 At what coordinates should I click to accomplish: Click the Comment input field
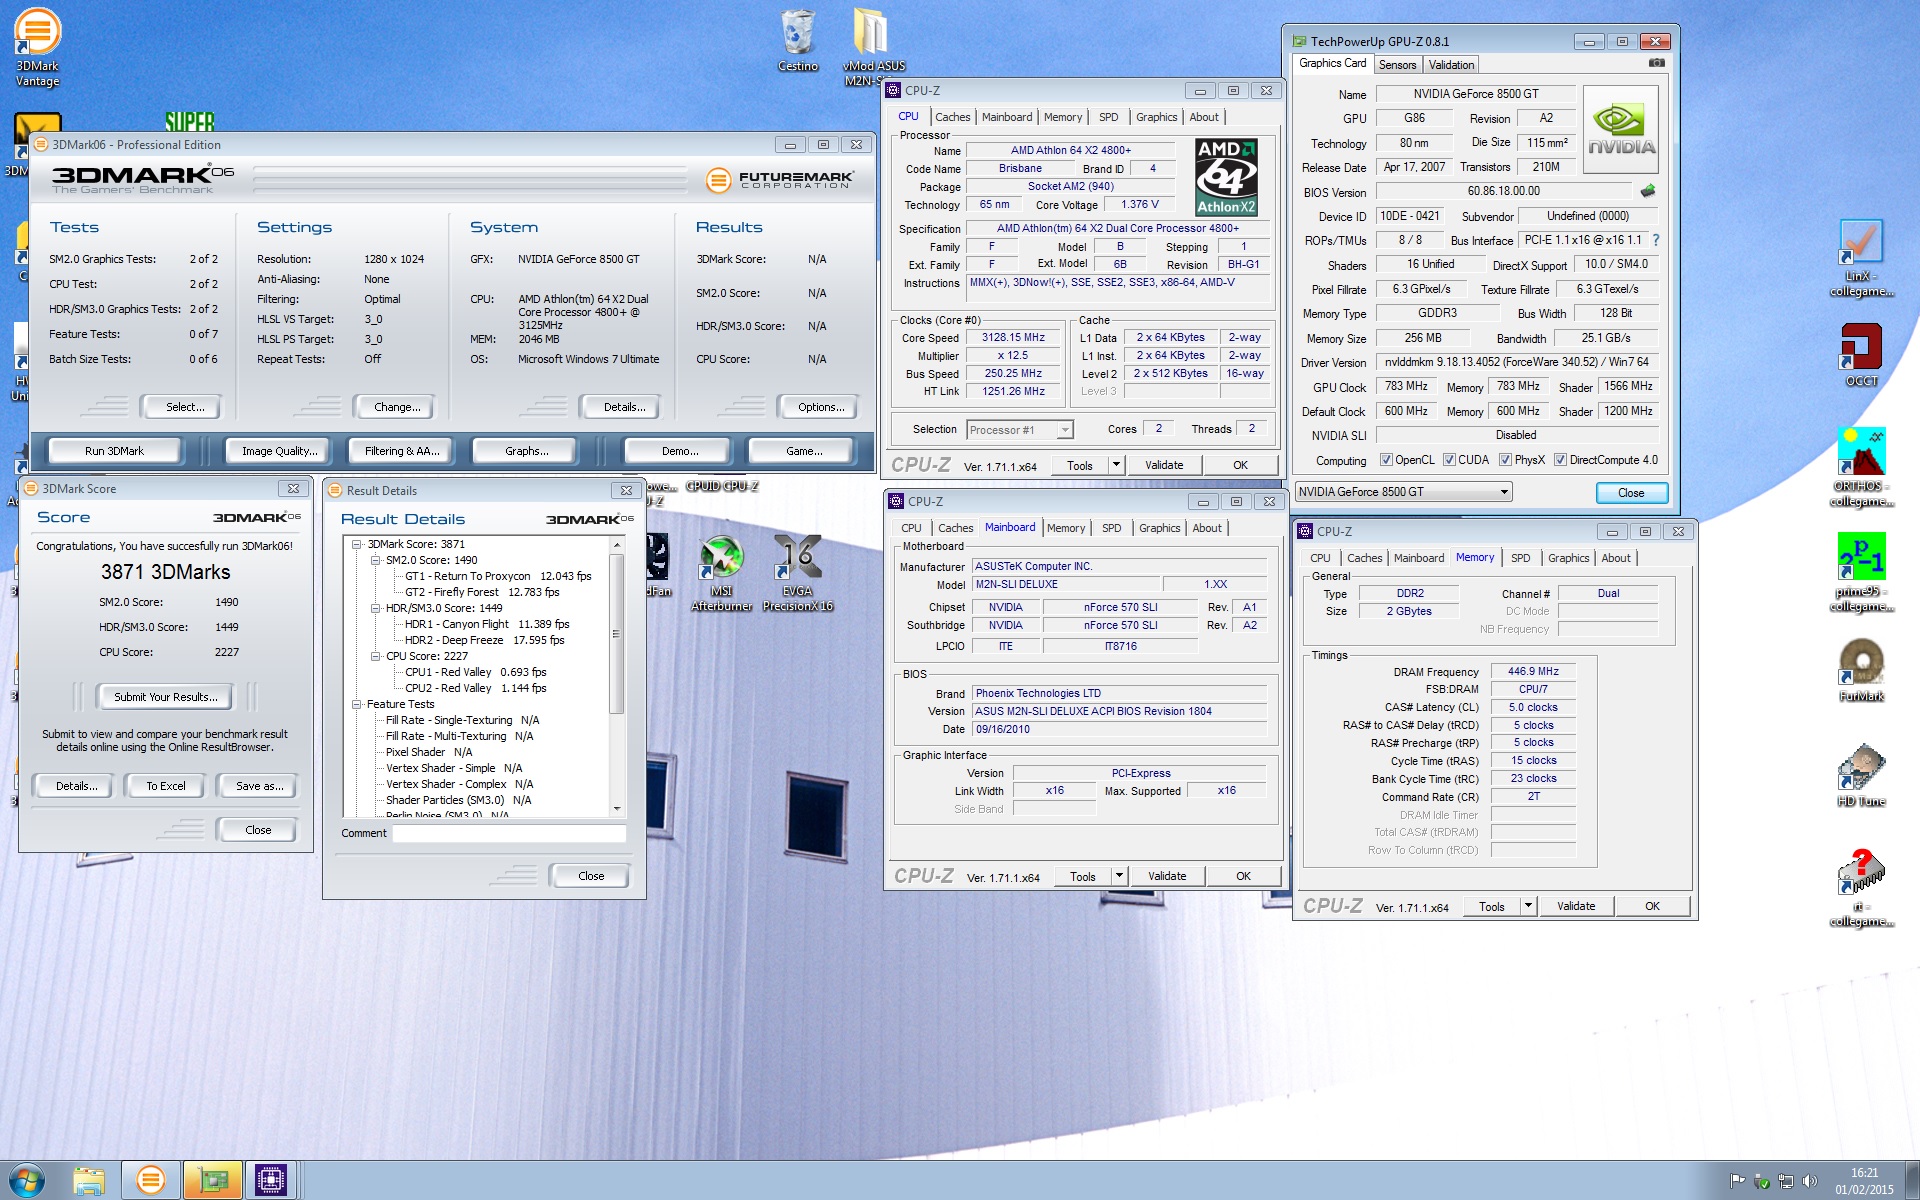point(509,833)
